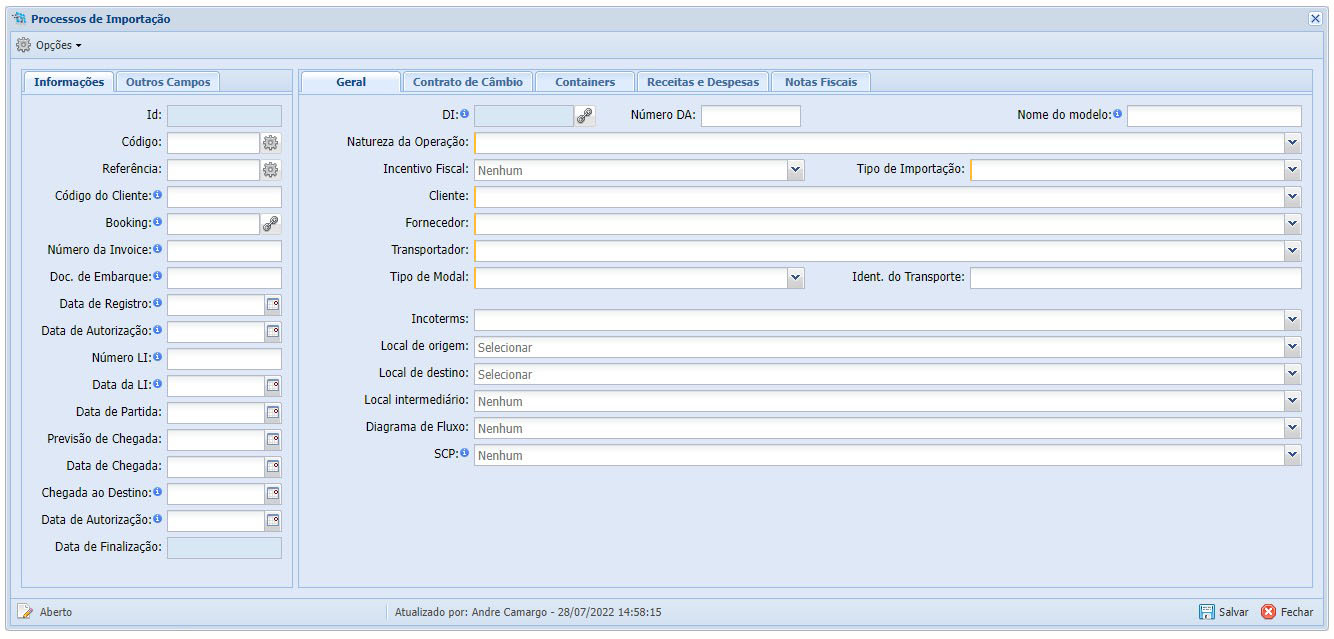This screenshot has height=639, width=1334.
Task: Expand the Local de destino dropdown
Action: [1293, 374]
